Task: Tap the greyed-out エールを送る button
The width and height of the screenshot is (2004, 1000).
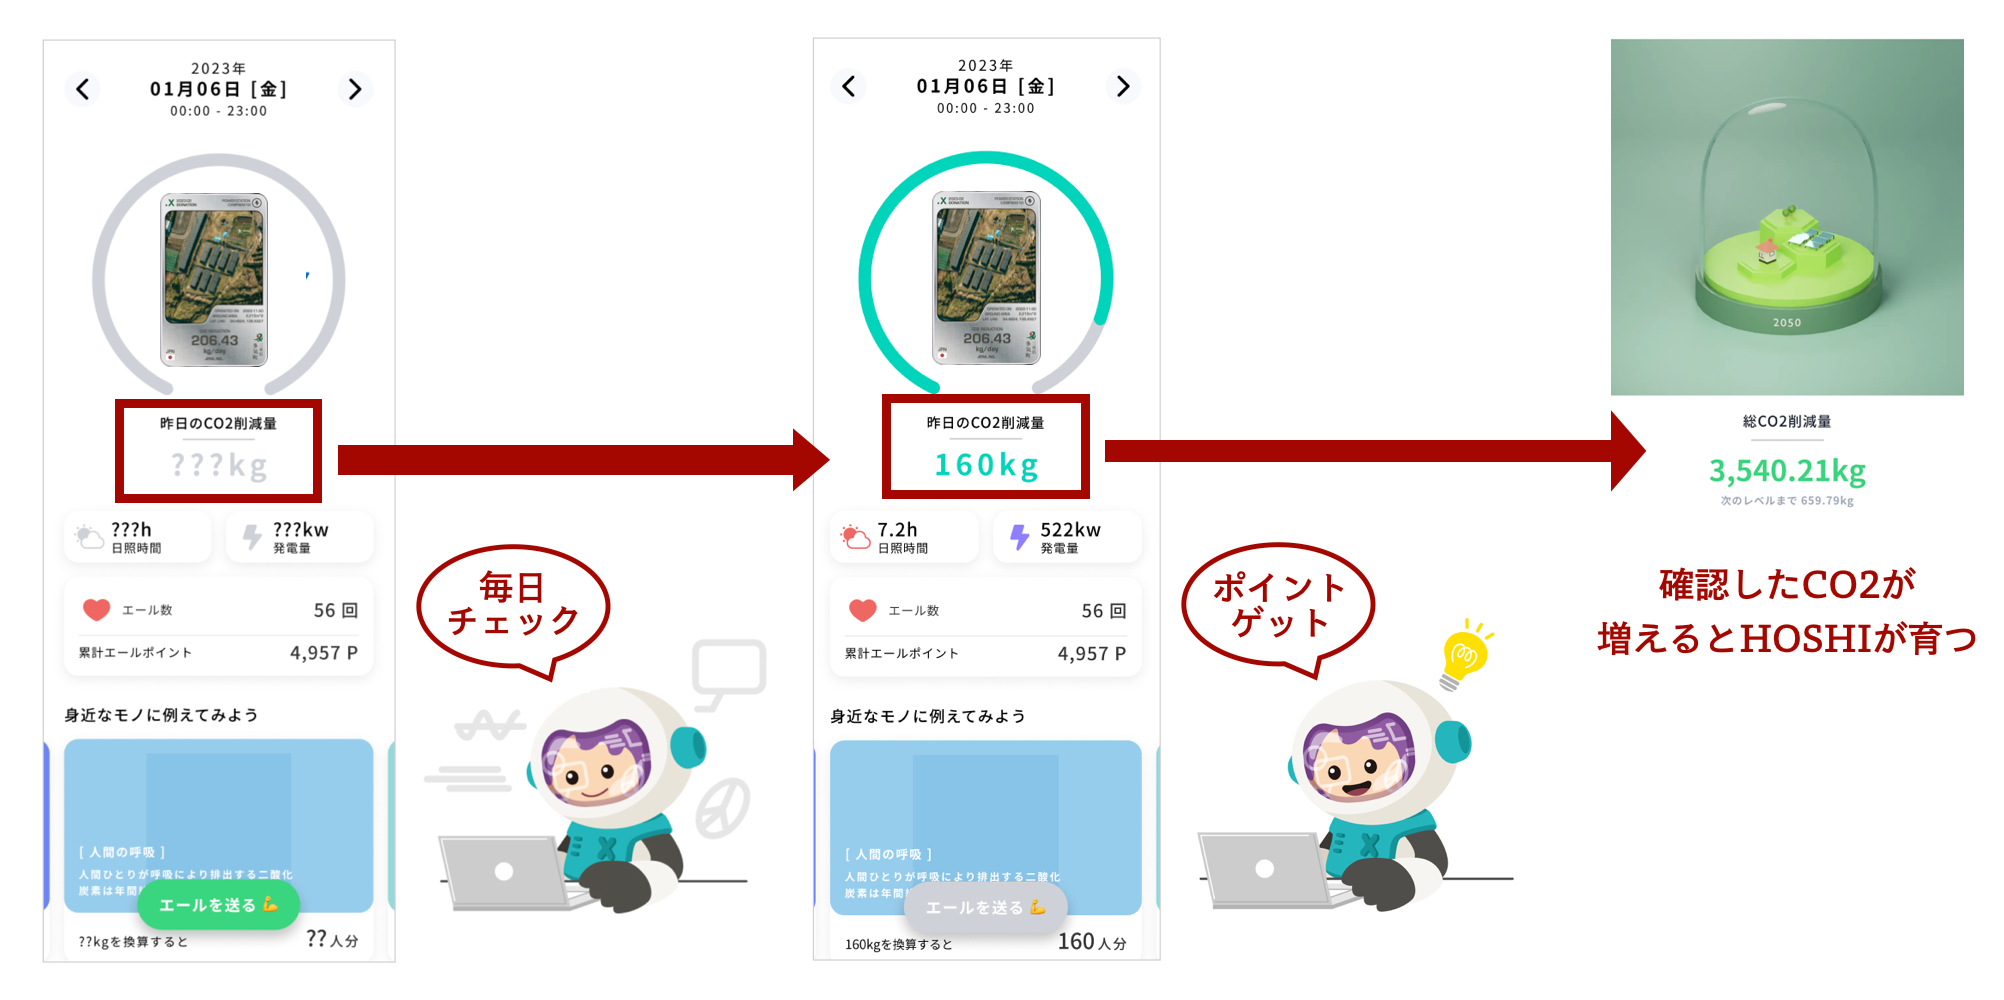Action: point(985,907)
